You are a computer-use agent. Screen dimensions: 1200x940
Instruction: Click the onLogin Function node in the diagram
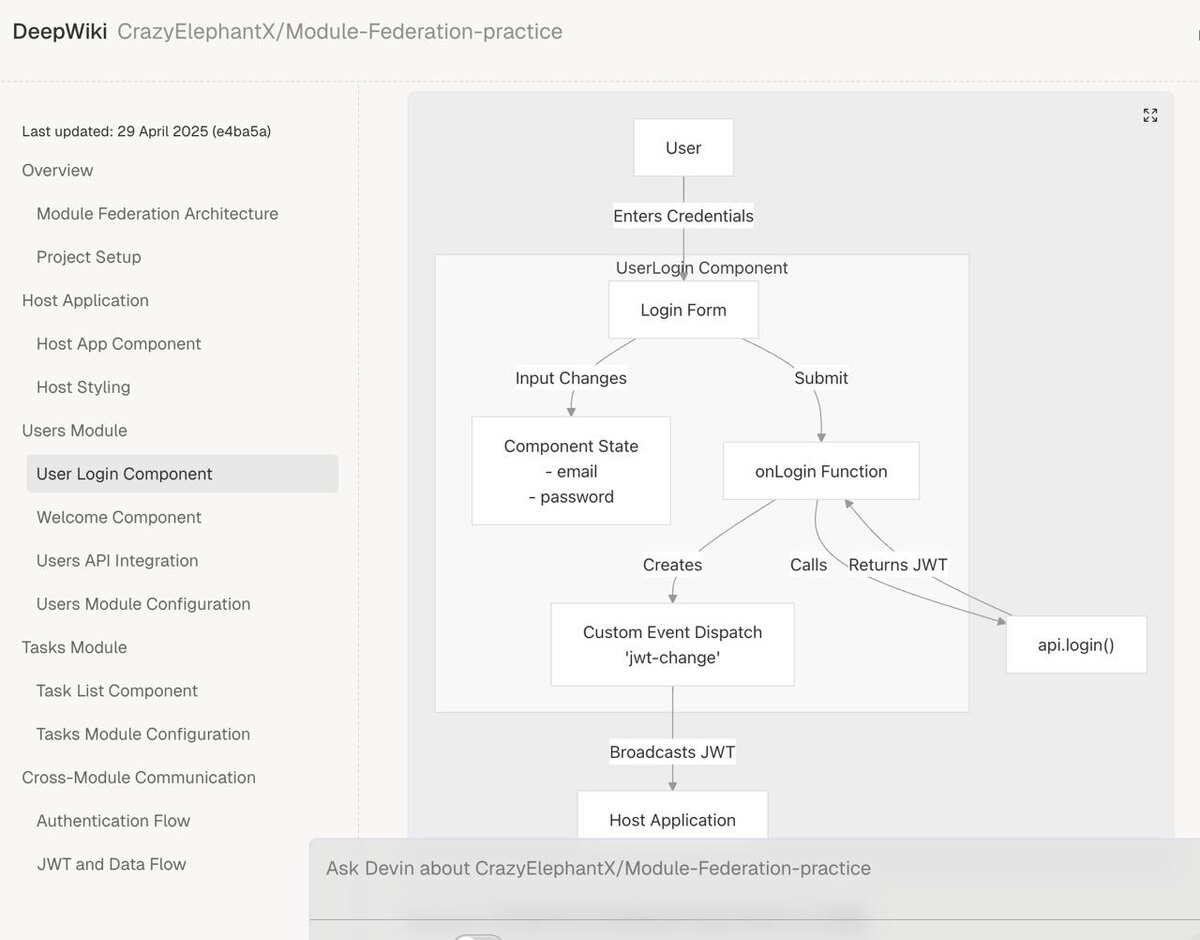(x=821, y=472)
